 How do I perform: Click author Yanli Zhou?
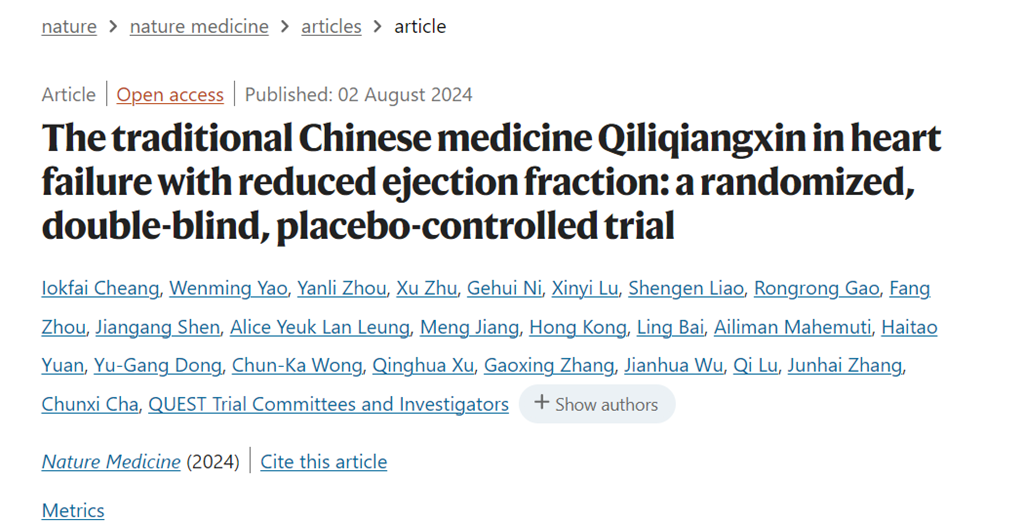[341, 288]
